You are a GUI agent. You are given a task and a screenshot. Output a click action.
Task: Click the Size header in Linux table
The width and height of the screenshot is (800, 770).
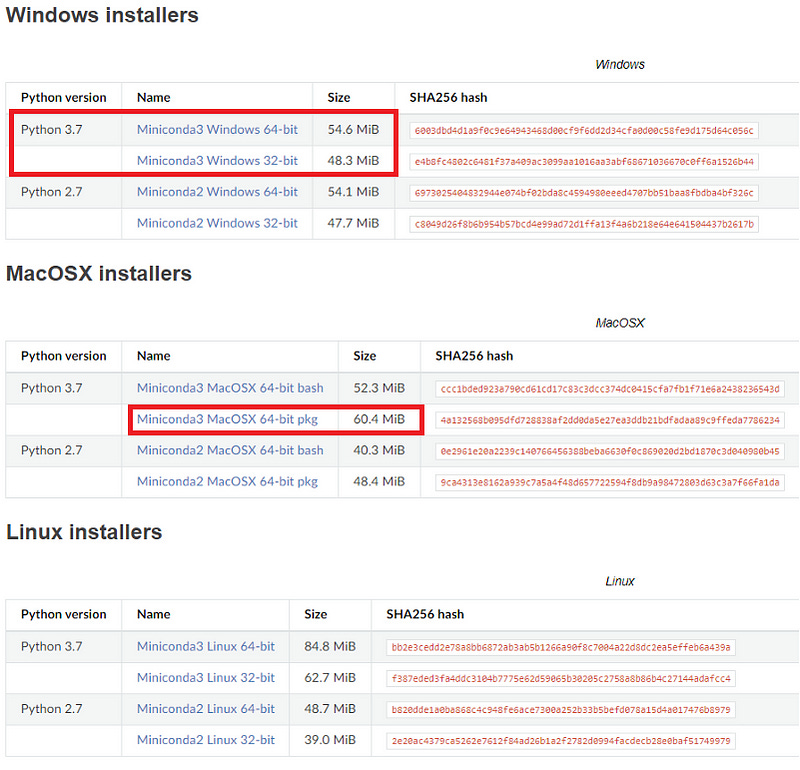[x=316, y=614]
